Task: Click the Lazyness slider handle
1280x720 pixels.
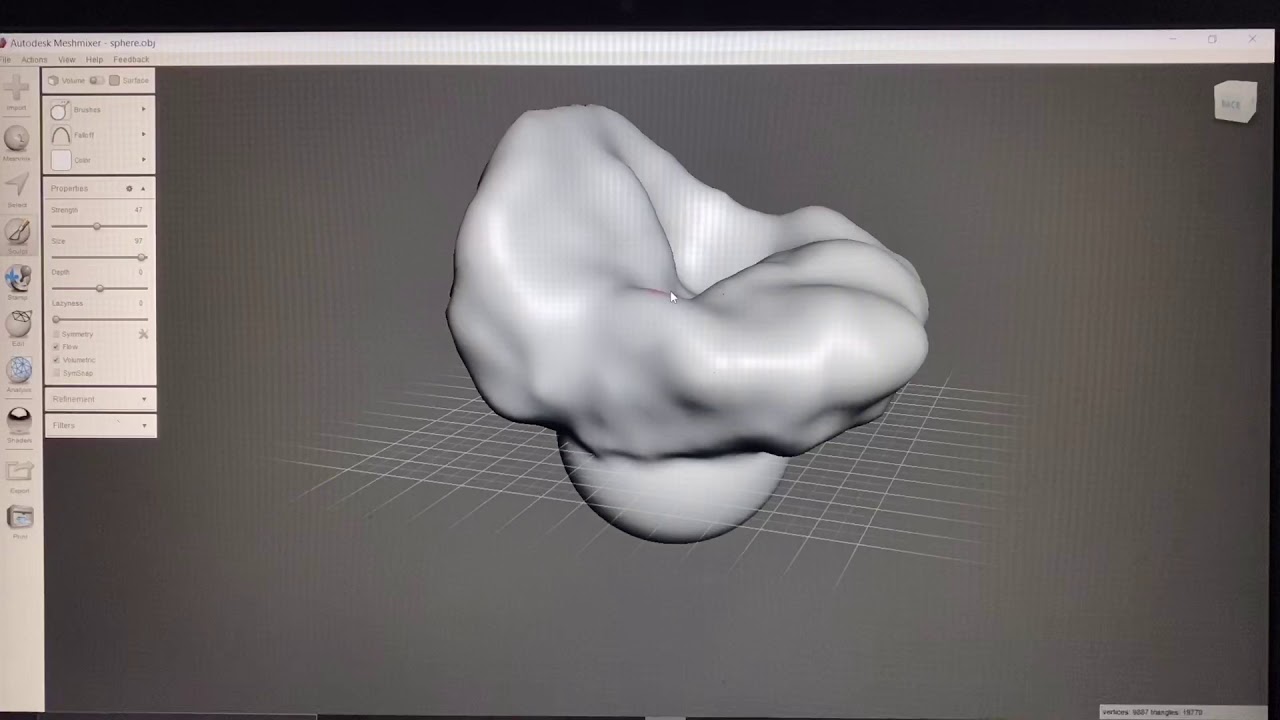Action: tap(56, 319)
